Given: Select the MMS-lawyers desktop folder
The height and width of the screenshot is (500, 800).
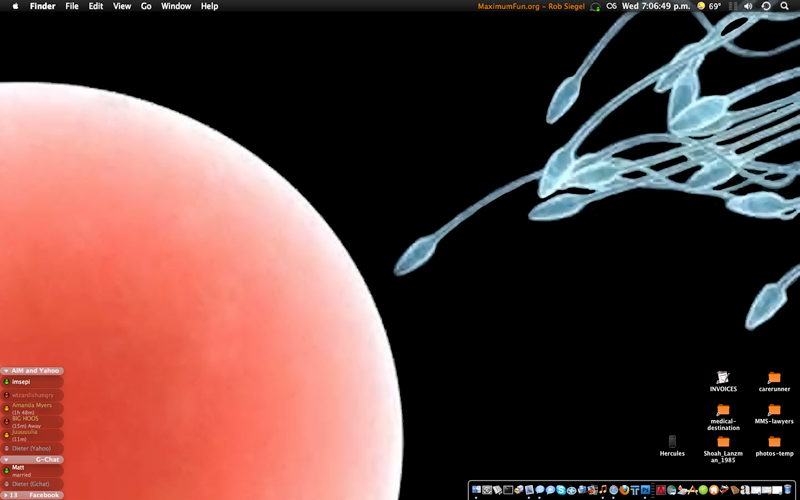Looking at the screenshot, I should click(774, 414).
